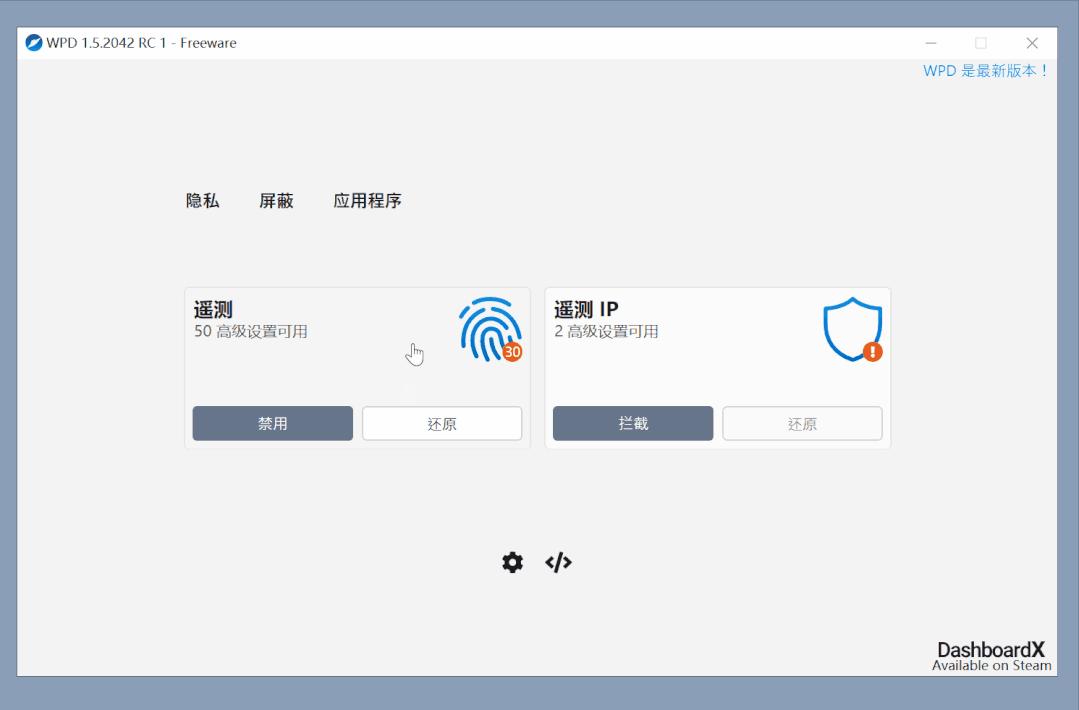Click 还原 button on 遥测 IP card

pyautogui.click(x=802, y=423)
